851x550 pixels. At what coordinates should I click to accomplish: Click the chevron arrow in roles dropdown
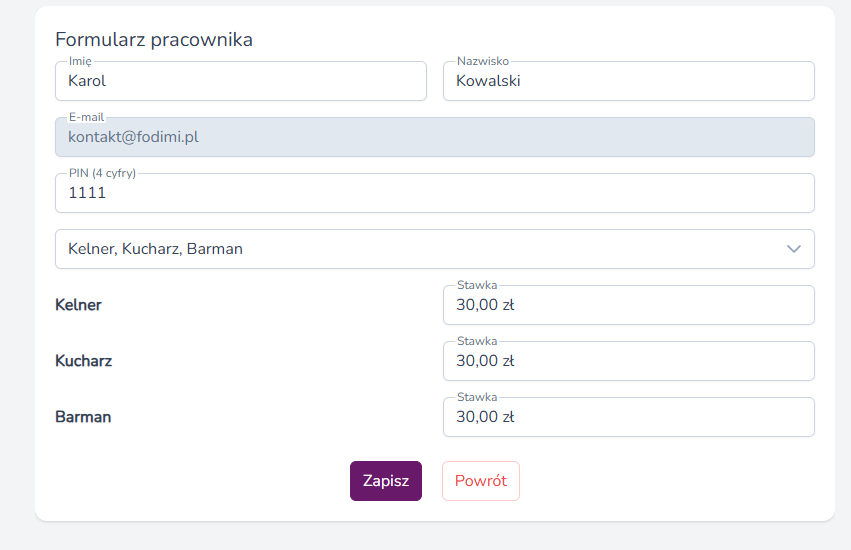click(793, 249)
